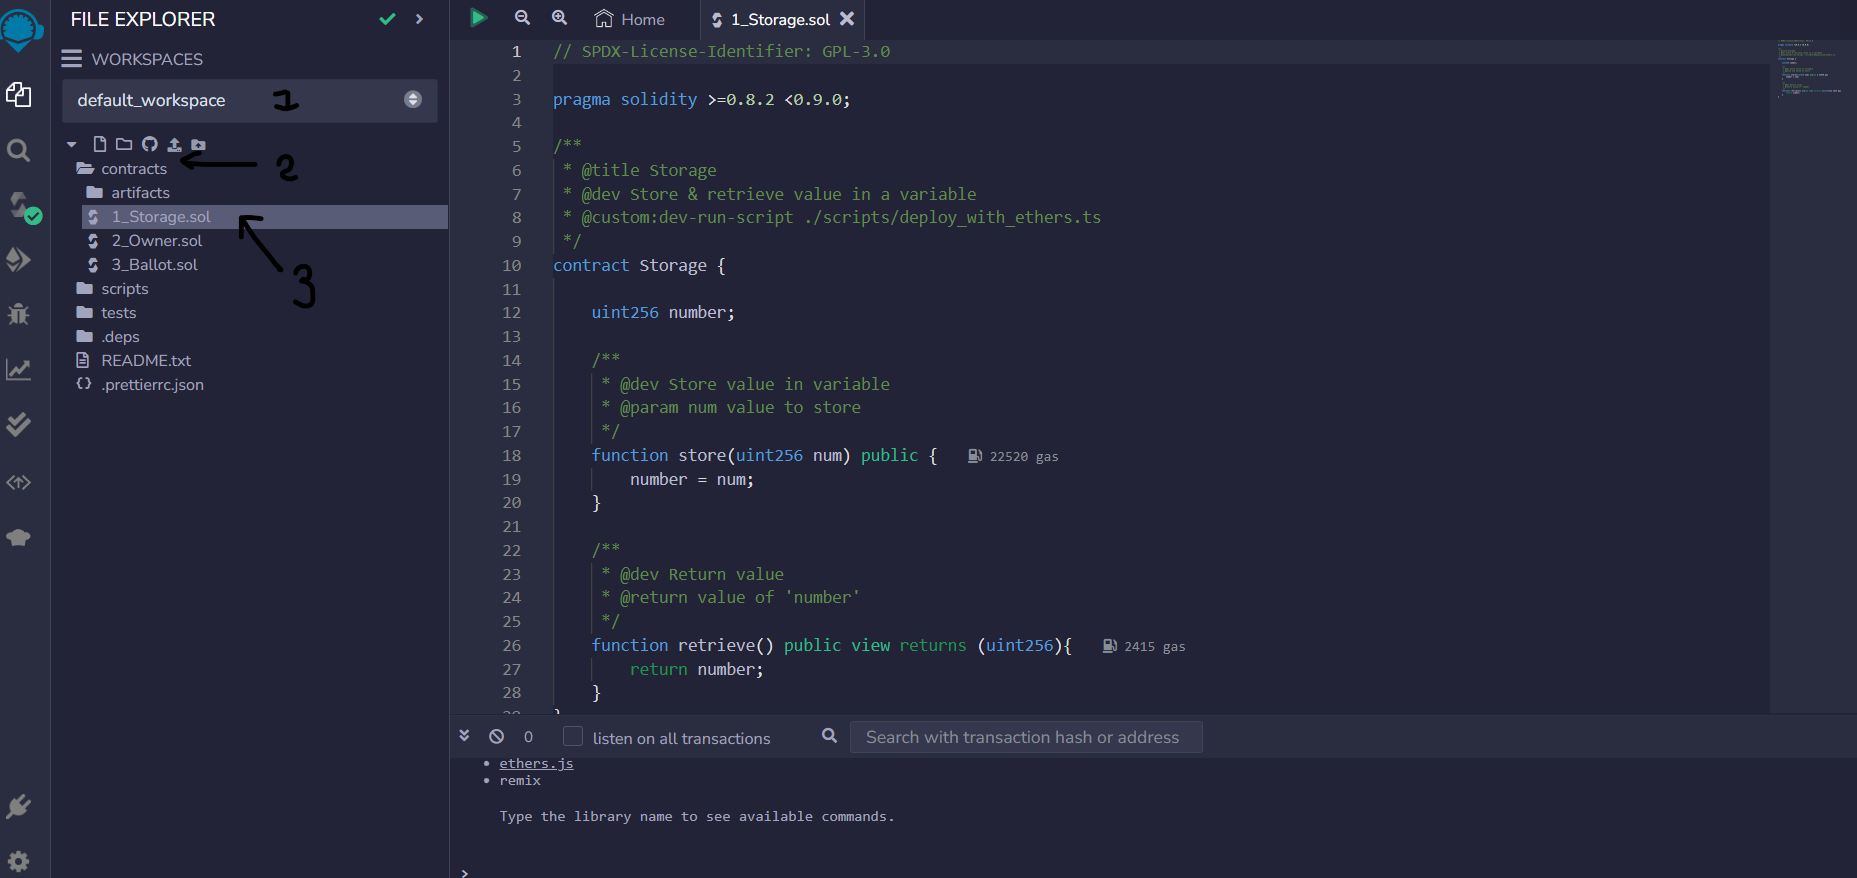Enable listen on all transactions checkbox
This screenshot has width=1857, height=878.
[x=573, y=736]
